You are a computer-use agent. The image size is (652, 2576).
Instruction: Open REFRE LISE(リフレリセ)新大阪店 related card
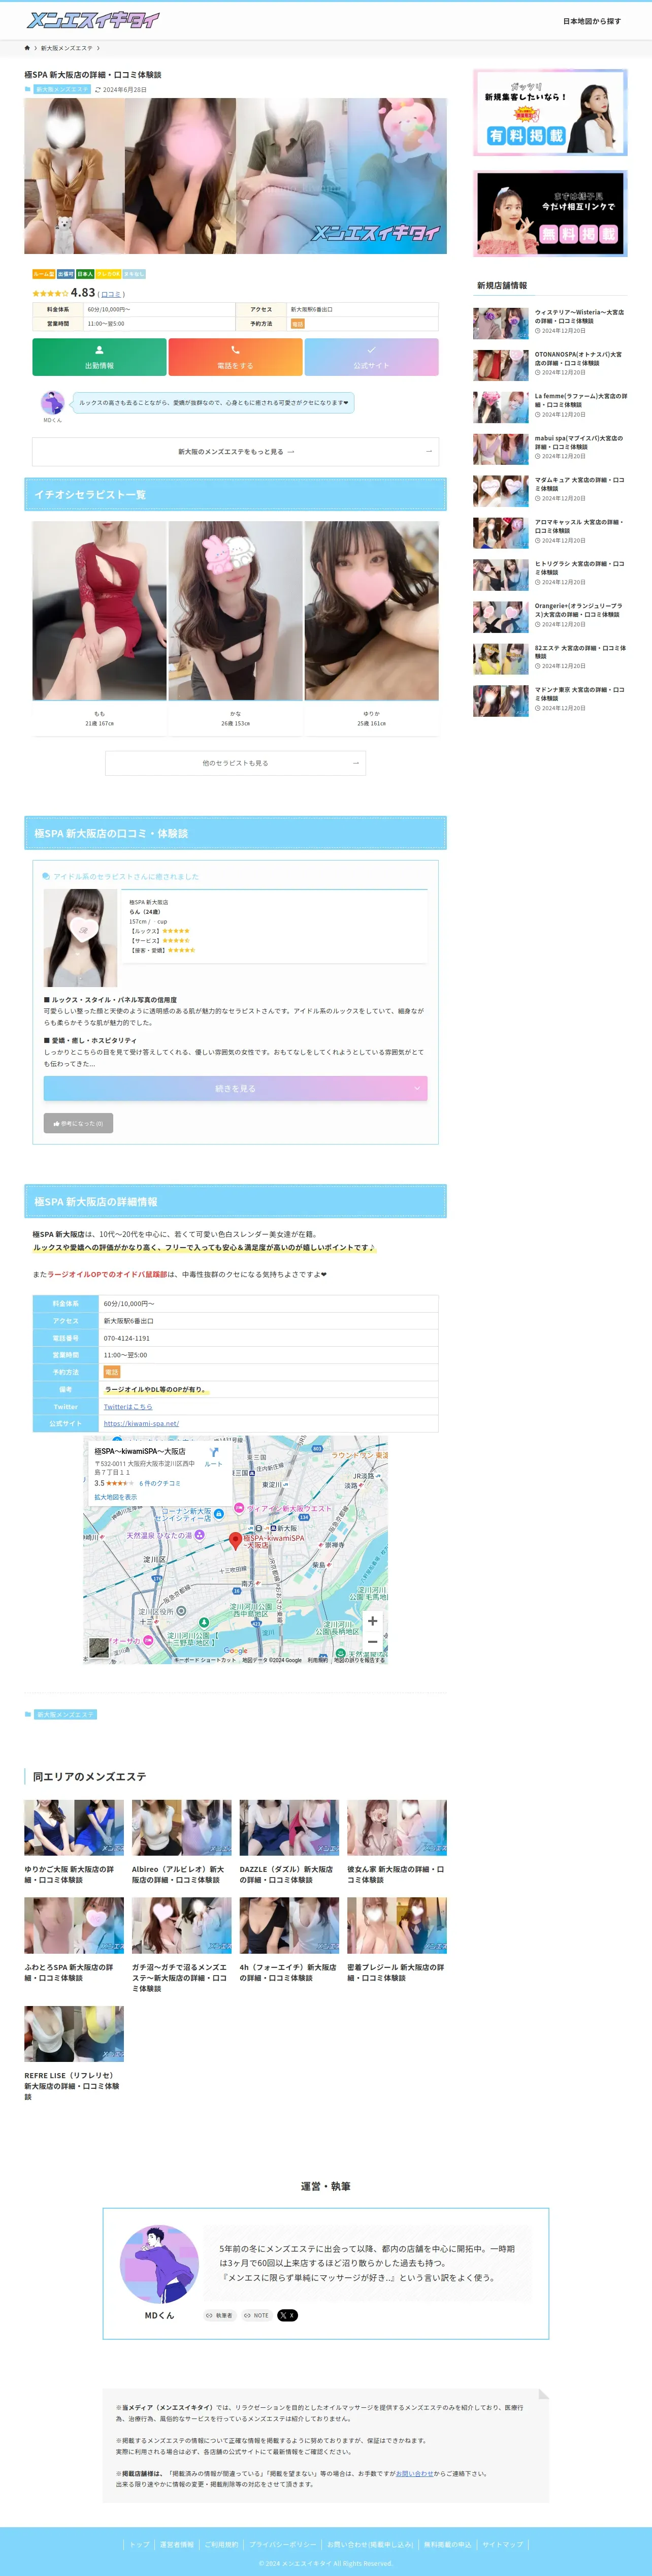pyautogui.click(x=74, y=2053)
